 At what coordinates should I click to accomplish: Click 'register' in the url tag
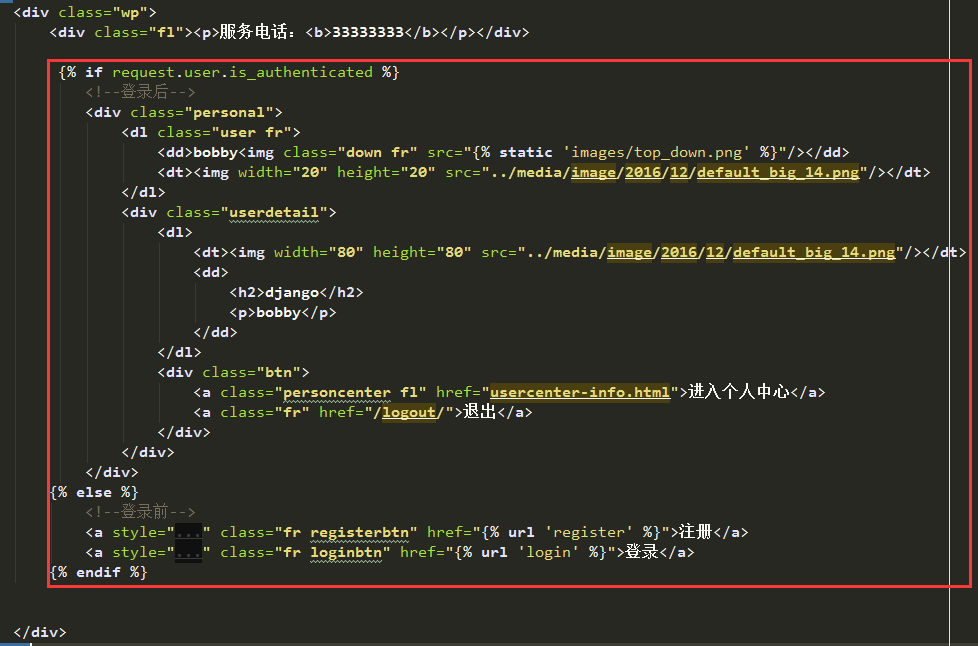(589, 533)
